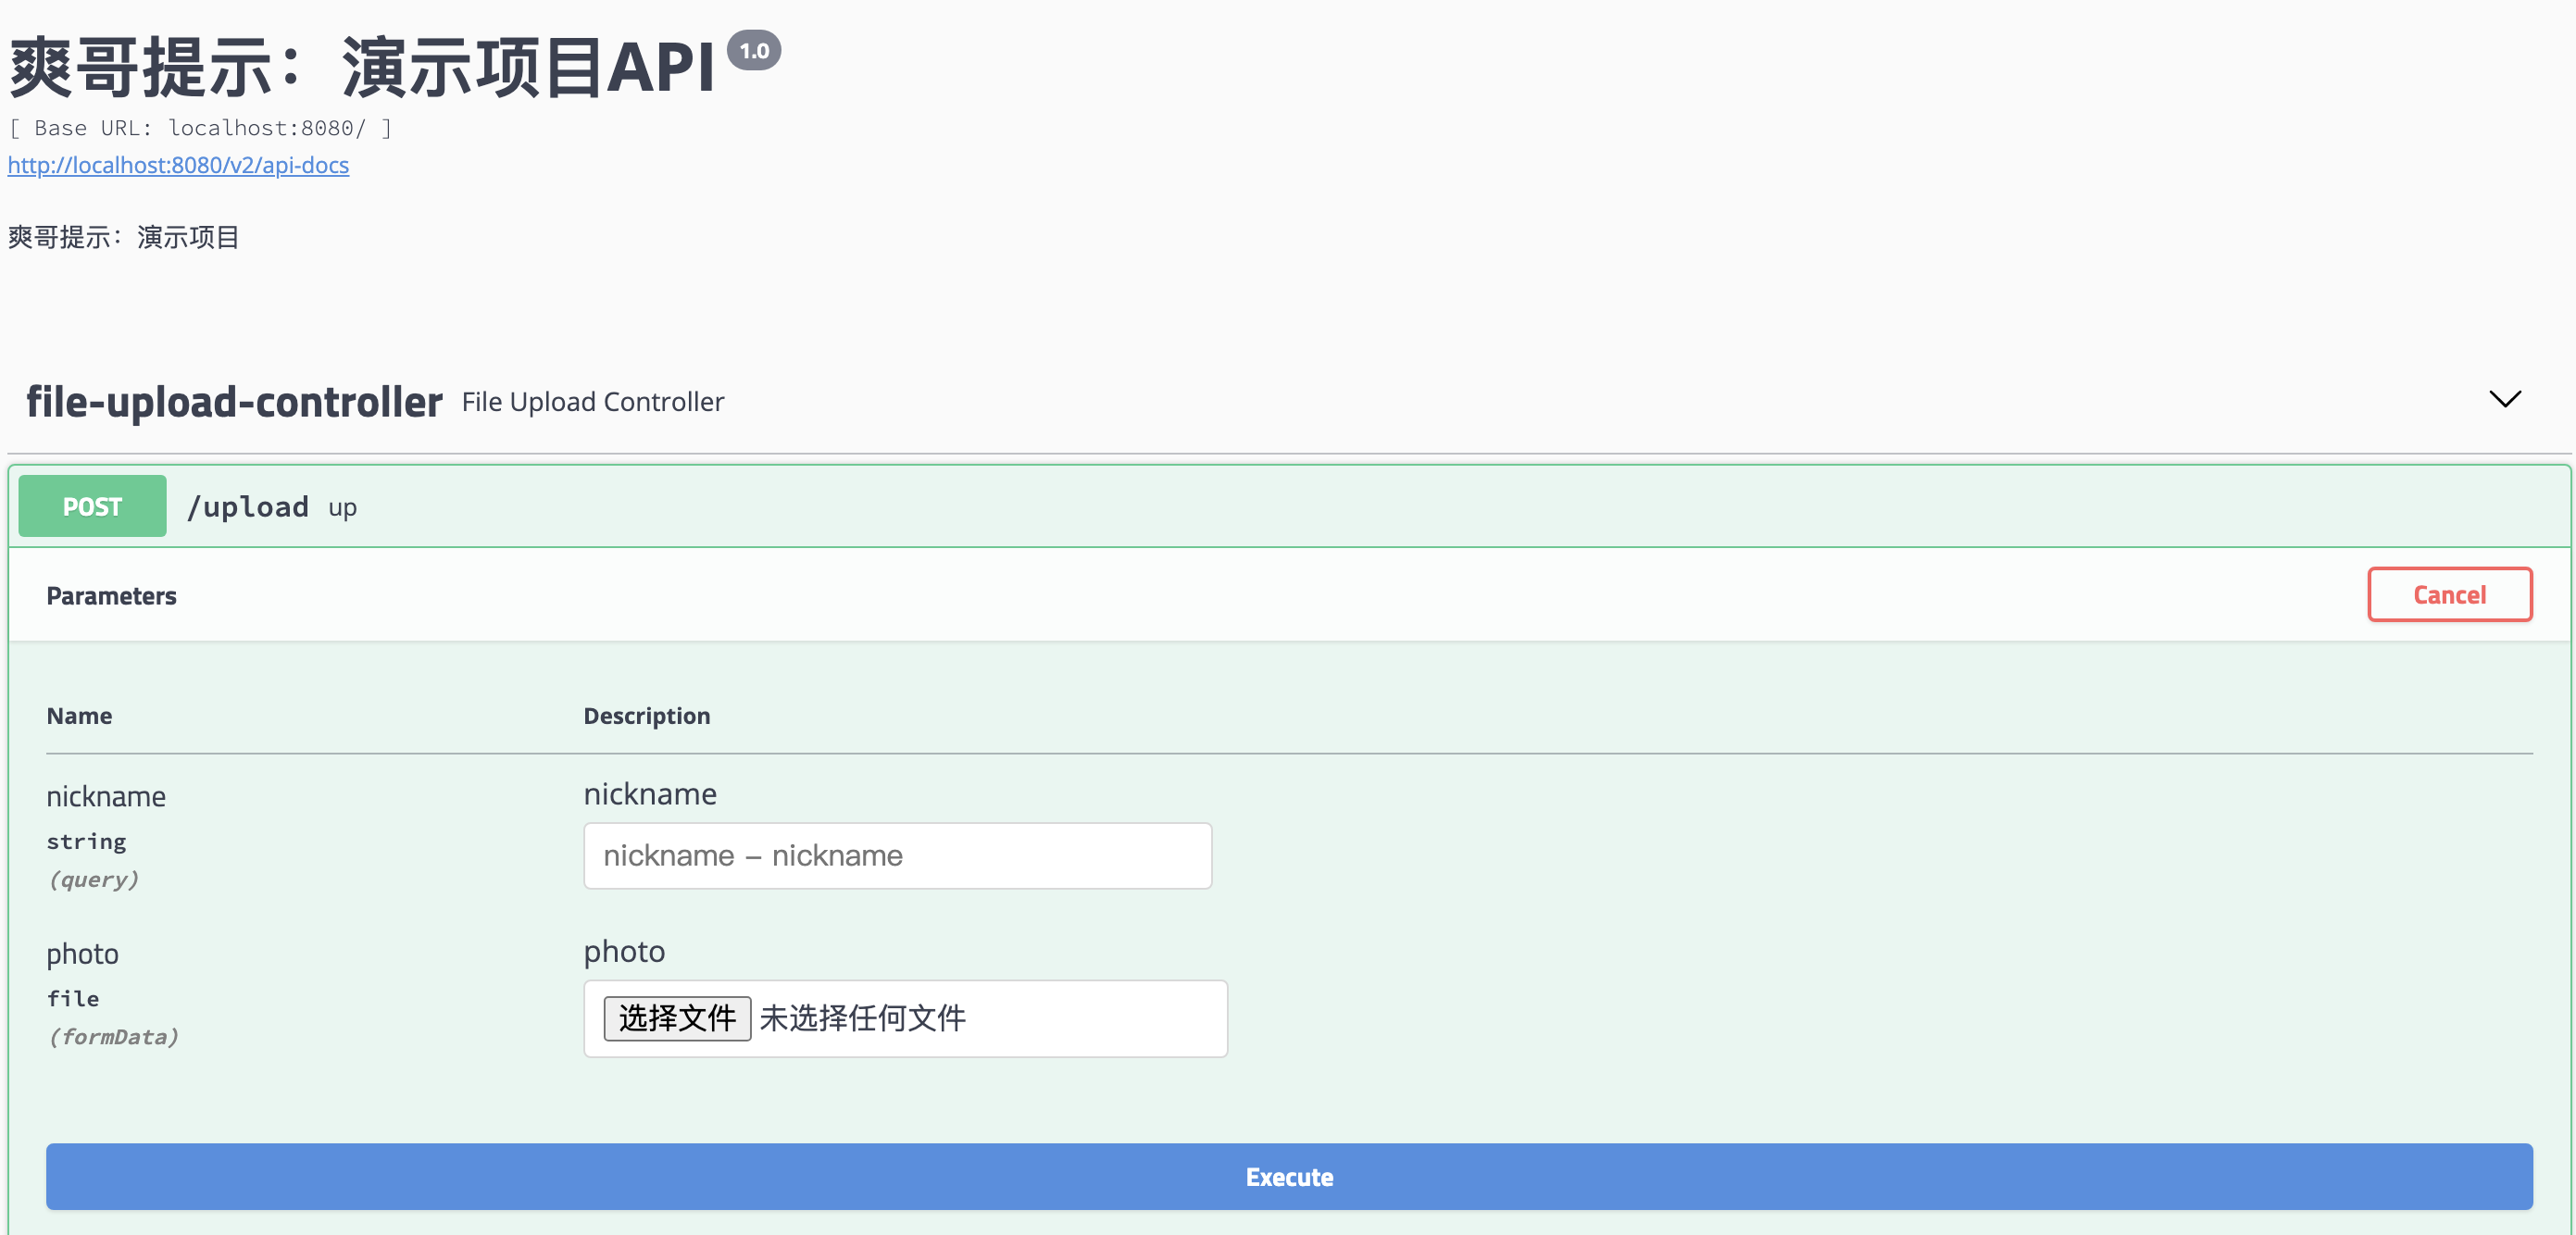The height and width of the screenshot is (1235, 2576).
Task: Click the green POST method badge
Action: coord(92,507)
